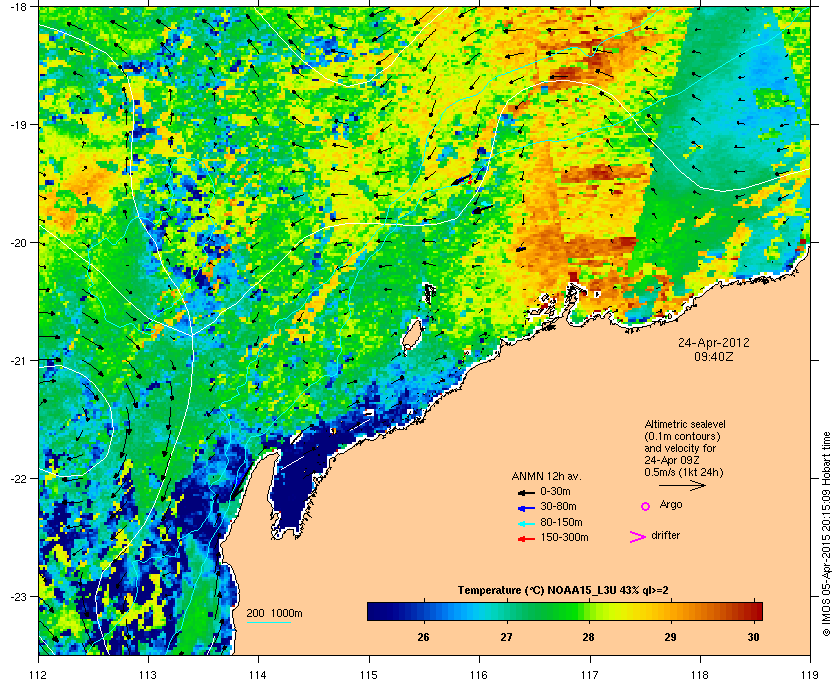Click the IMOS copyright timestamp text
This screenshot has width=840, height=680.
point(826,534)
